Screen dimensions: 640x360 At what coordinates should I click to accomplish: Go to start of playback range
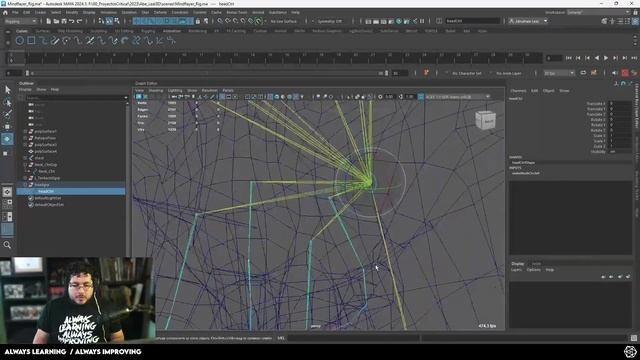click(569, 58)
